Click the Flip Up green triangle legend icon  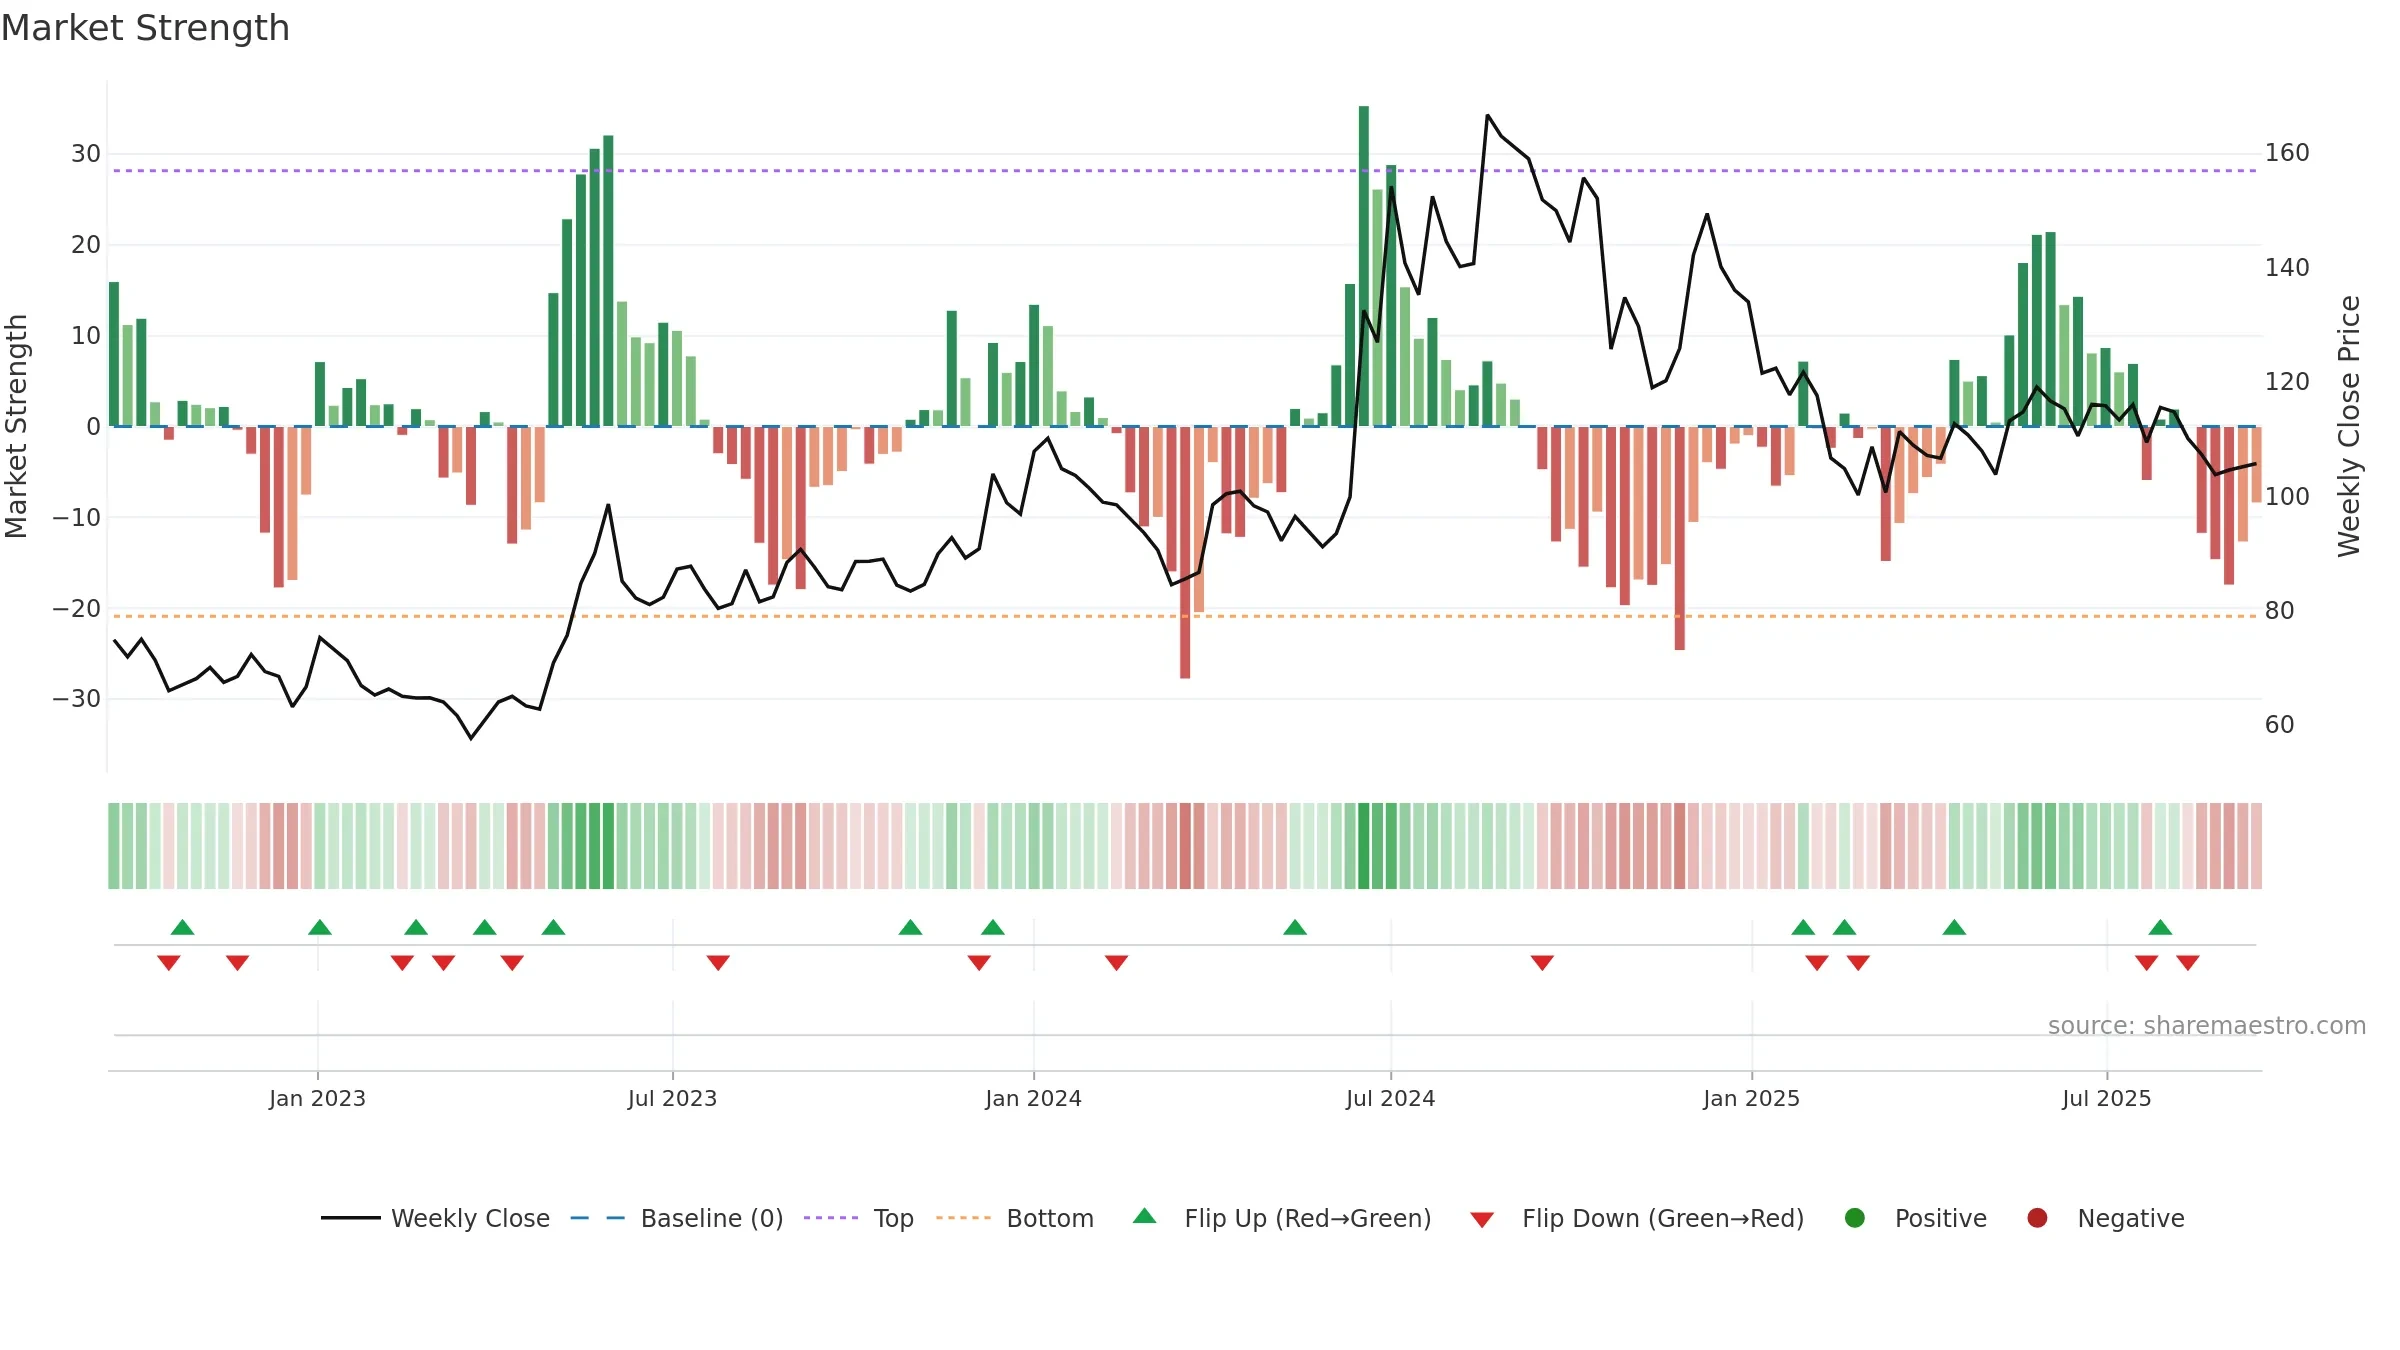point(1145,1217)
